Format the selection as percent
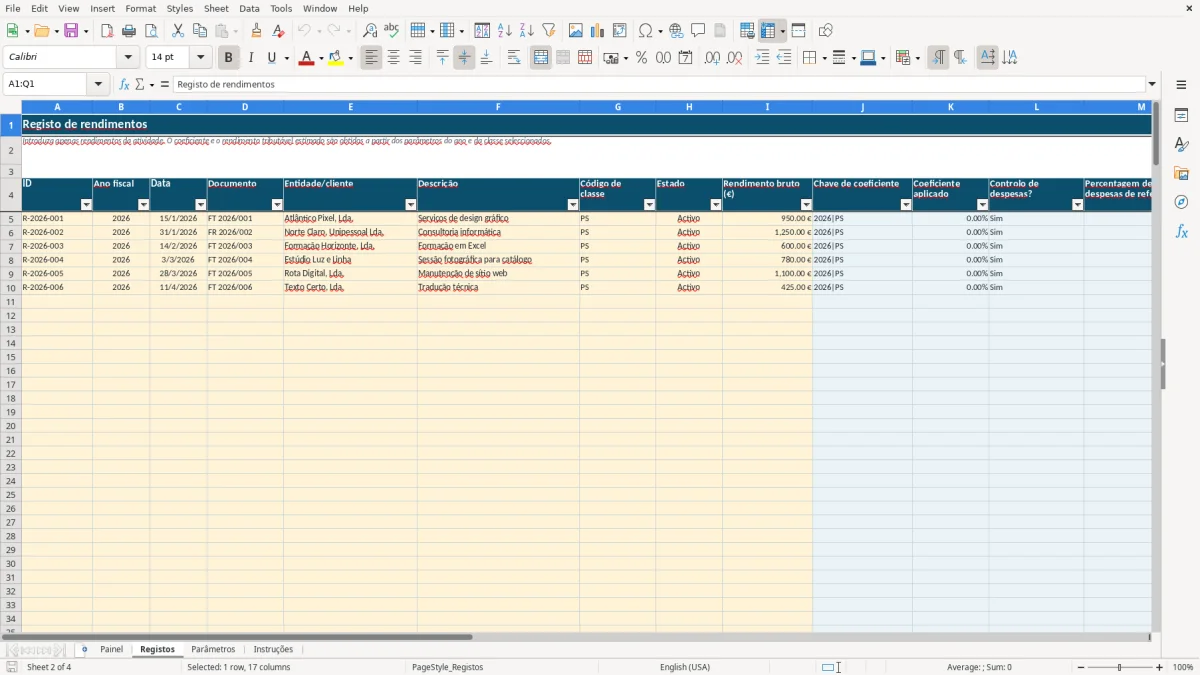This screenshot has width=1200, height=675. pos(642,58)
